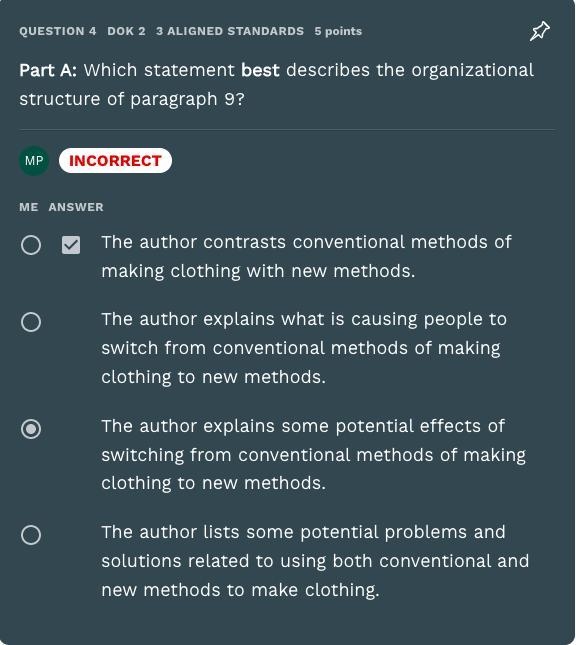576x645 pixels.
Task: Click answer text 'contrasts conventional methods of making clothing'
Action: [x=307, y=257]
